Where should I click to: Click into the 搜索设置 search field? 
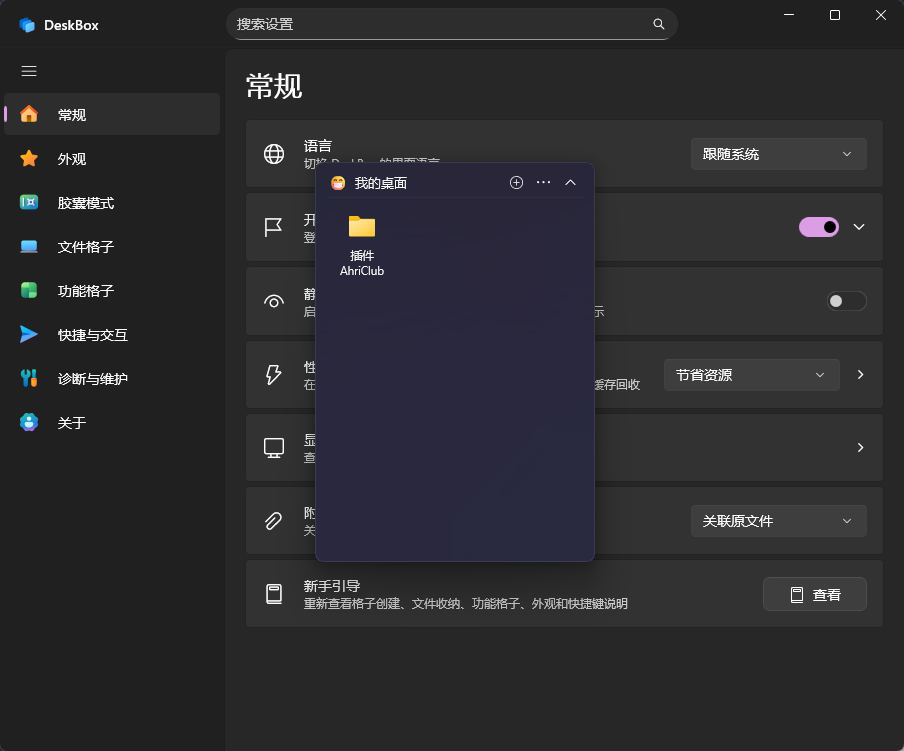pyautogui.click(x=451, y=24)
